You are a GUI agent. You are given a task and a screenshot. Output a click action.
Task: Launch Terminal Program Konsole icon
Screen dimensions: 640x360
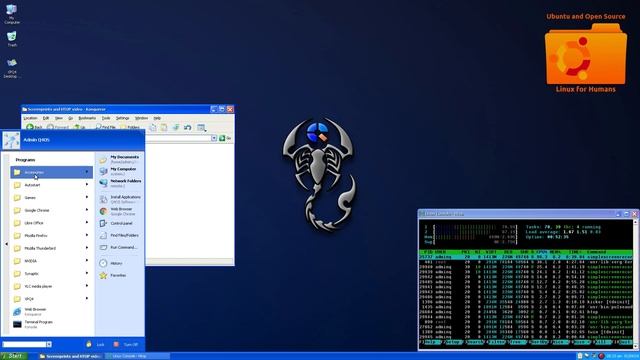point(17,324)
